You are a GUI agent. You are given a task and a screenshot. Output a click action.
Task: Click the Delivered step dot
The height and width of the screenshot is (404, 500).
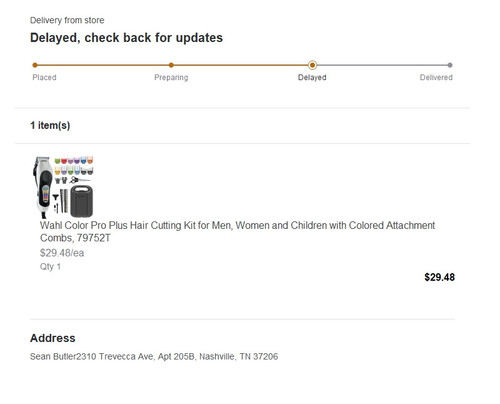pyautogui.click(x=450, y=65)
